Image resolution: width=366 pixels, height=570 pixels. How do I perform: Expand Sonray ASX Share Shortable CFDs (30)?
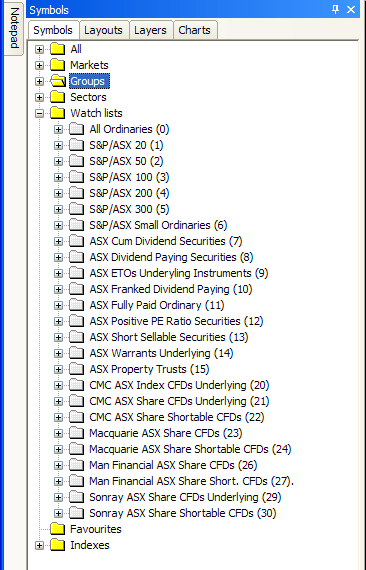(x=58, y=513)
